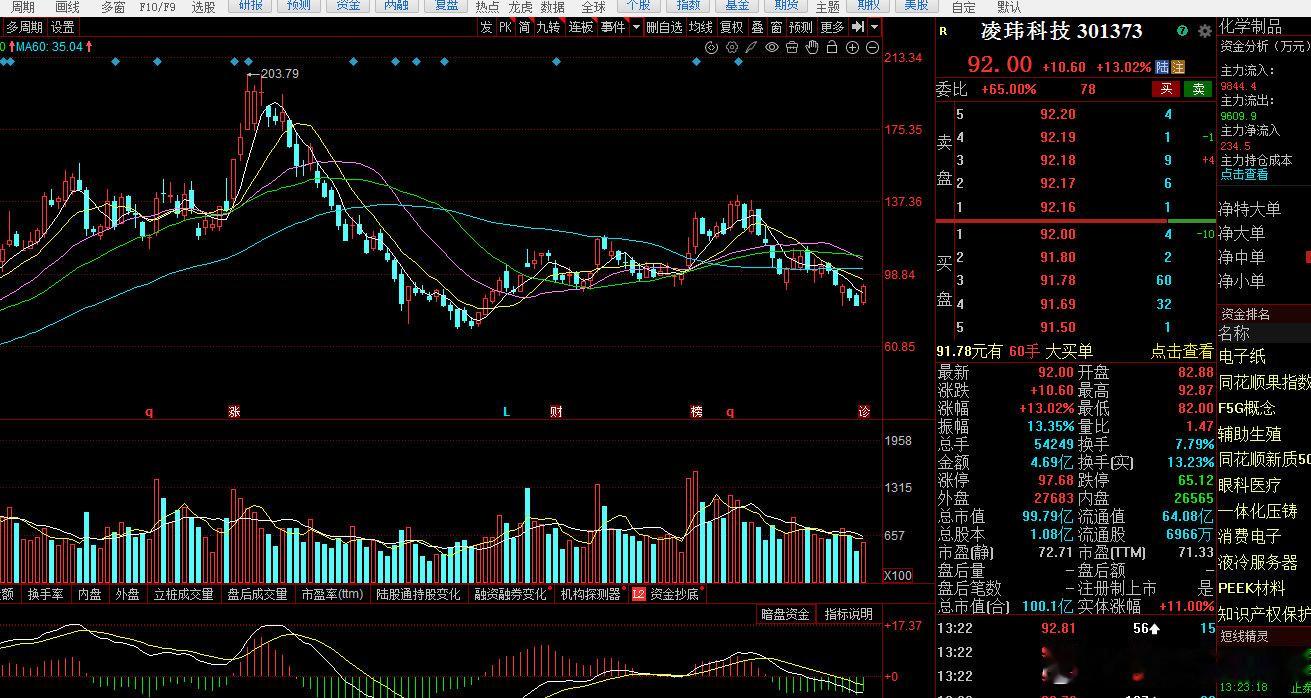
Task: Open the 更多 more options menu
Action: 832,27
